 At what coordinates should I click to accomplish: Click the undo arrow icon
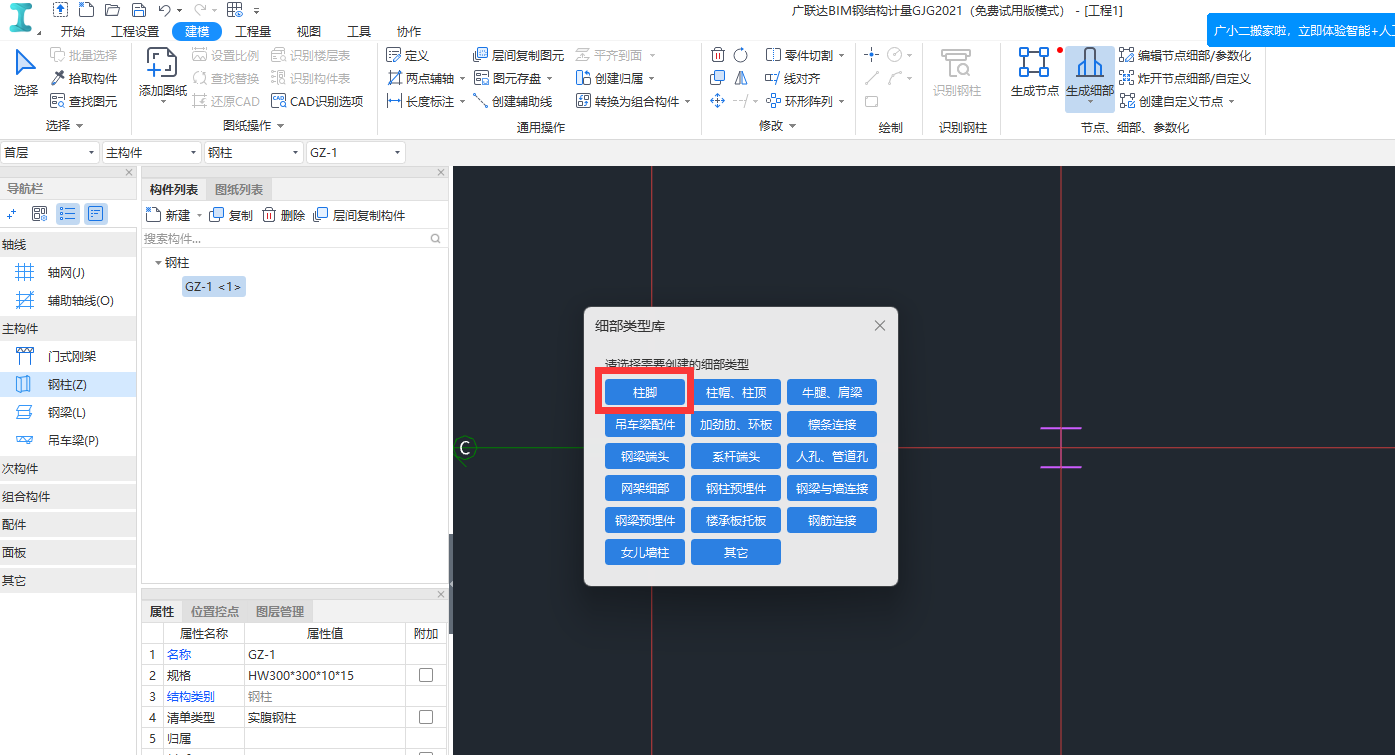(165, 10)
